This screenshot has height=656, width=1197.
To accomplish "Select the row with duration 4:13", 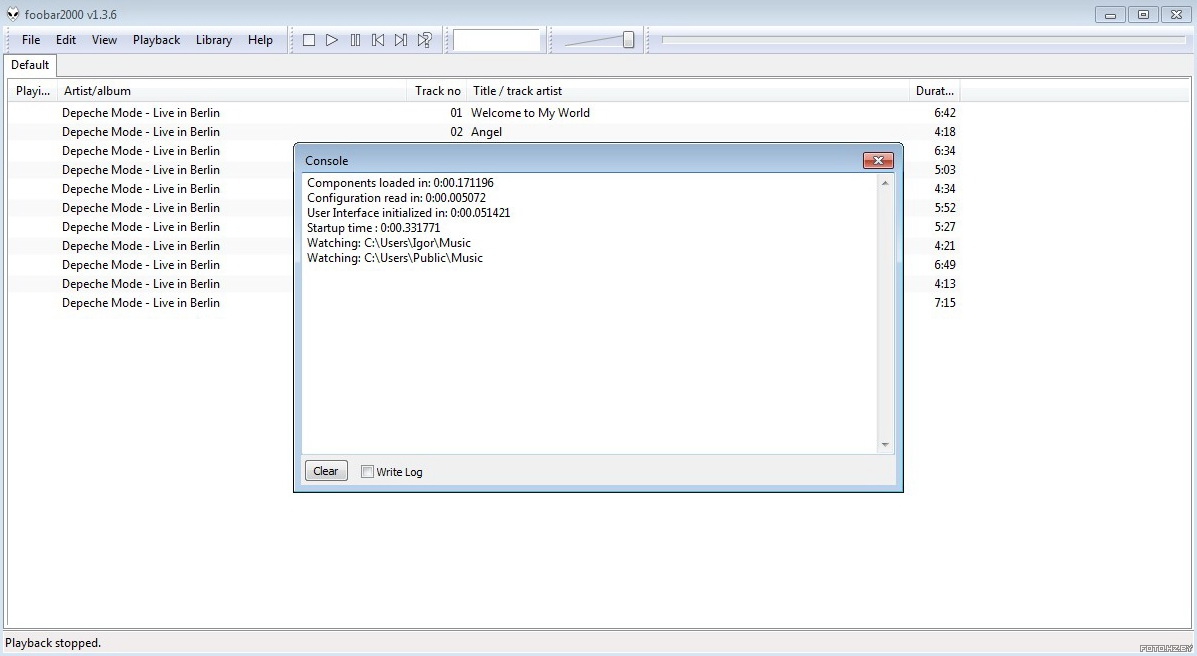I will [945, 284].
